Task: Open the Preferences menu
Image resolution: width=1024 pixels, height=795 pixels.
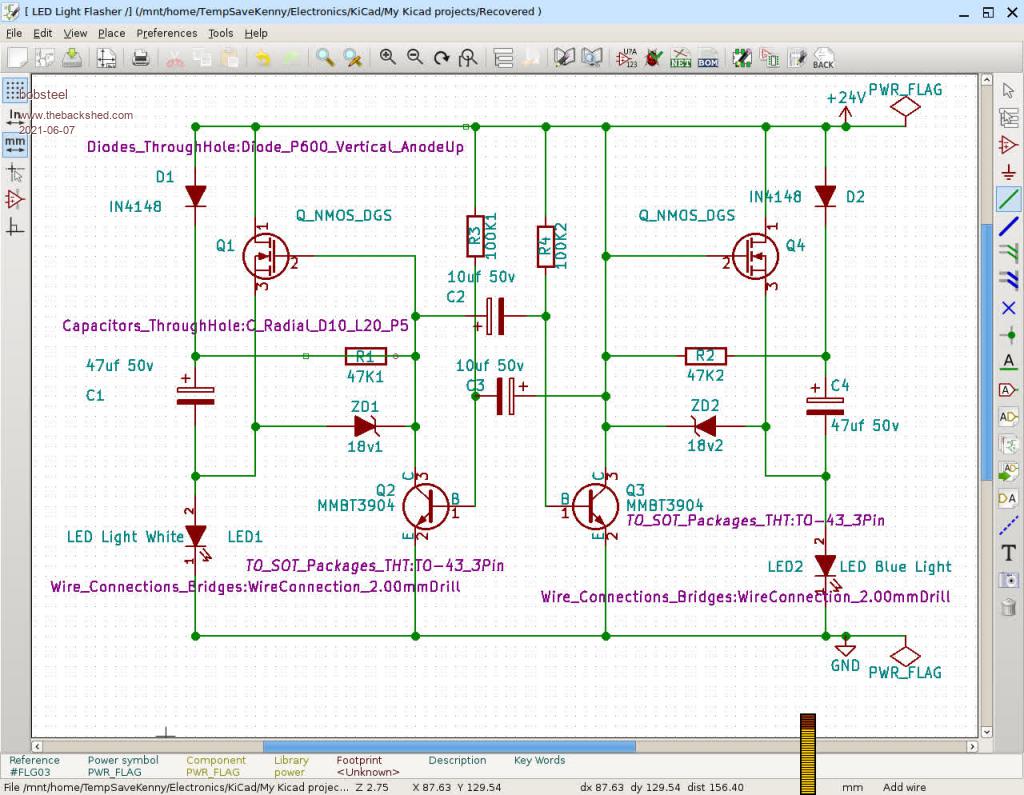Action: pyautogui.click(x=167, y=33)
